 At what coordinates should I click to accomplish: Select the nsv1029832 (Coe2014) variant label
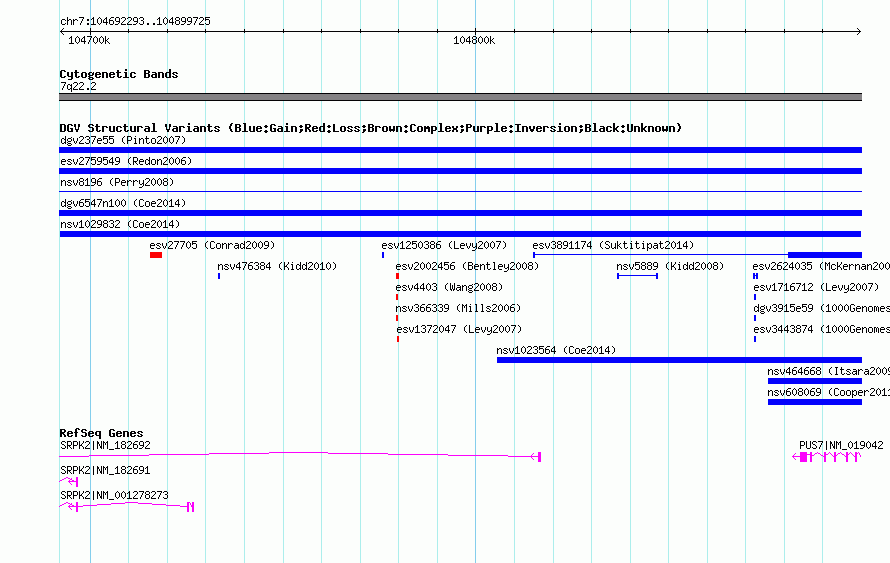pyautogui.click(x=120, y=224)
